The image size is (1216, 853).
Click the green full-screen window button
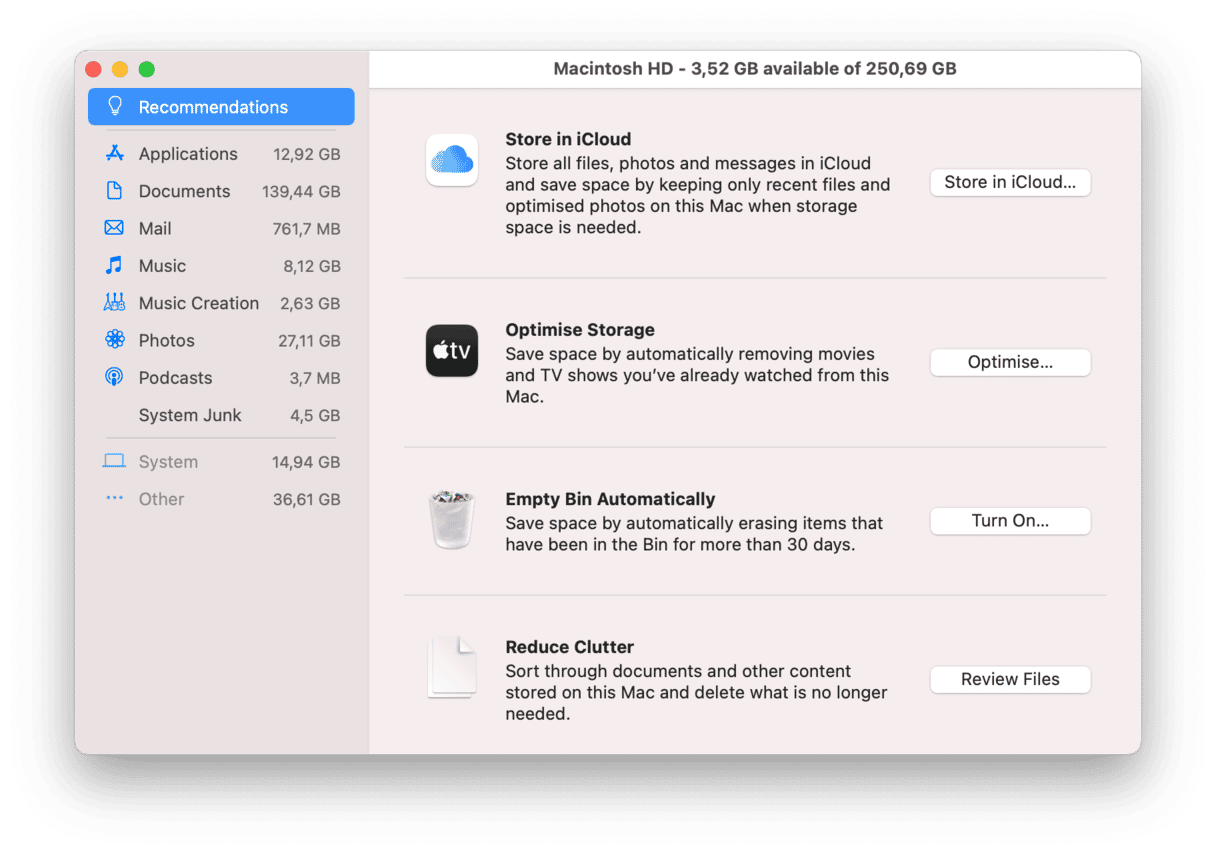[x=146, y=69]
